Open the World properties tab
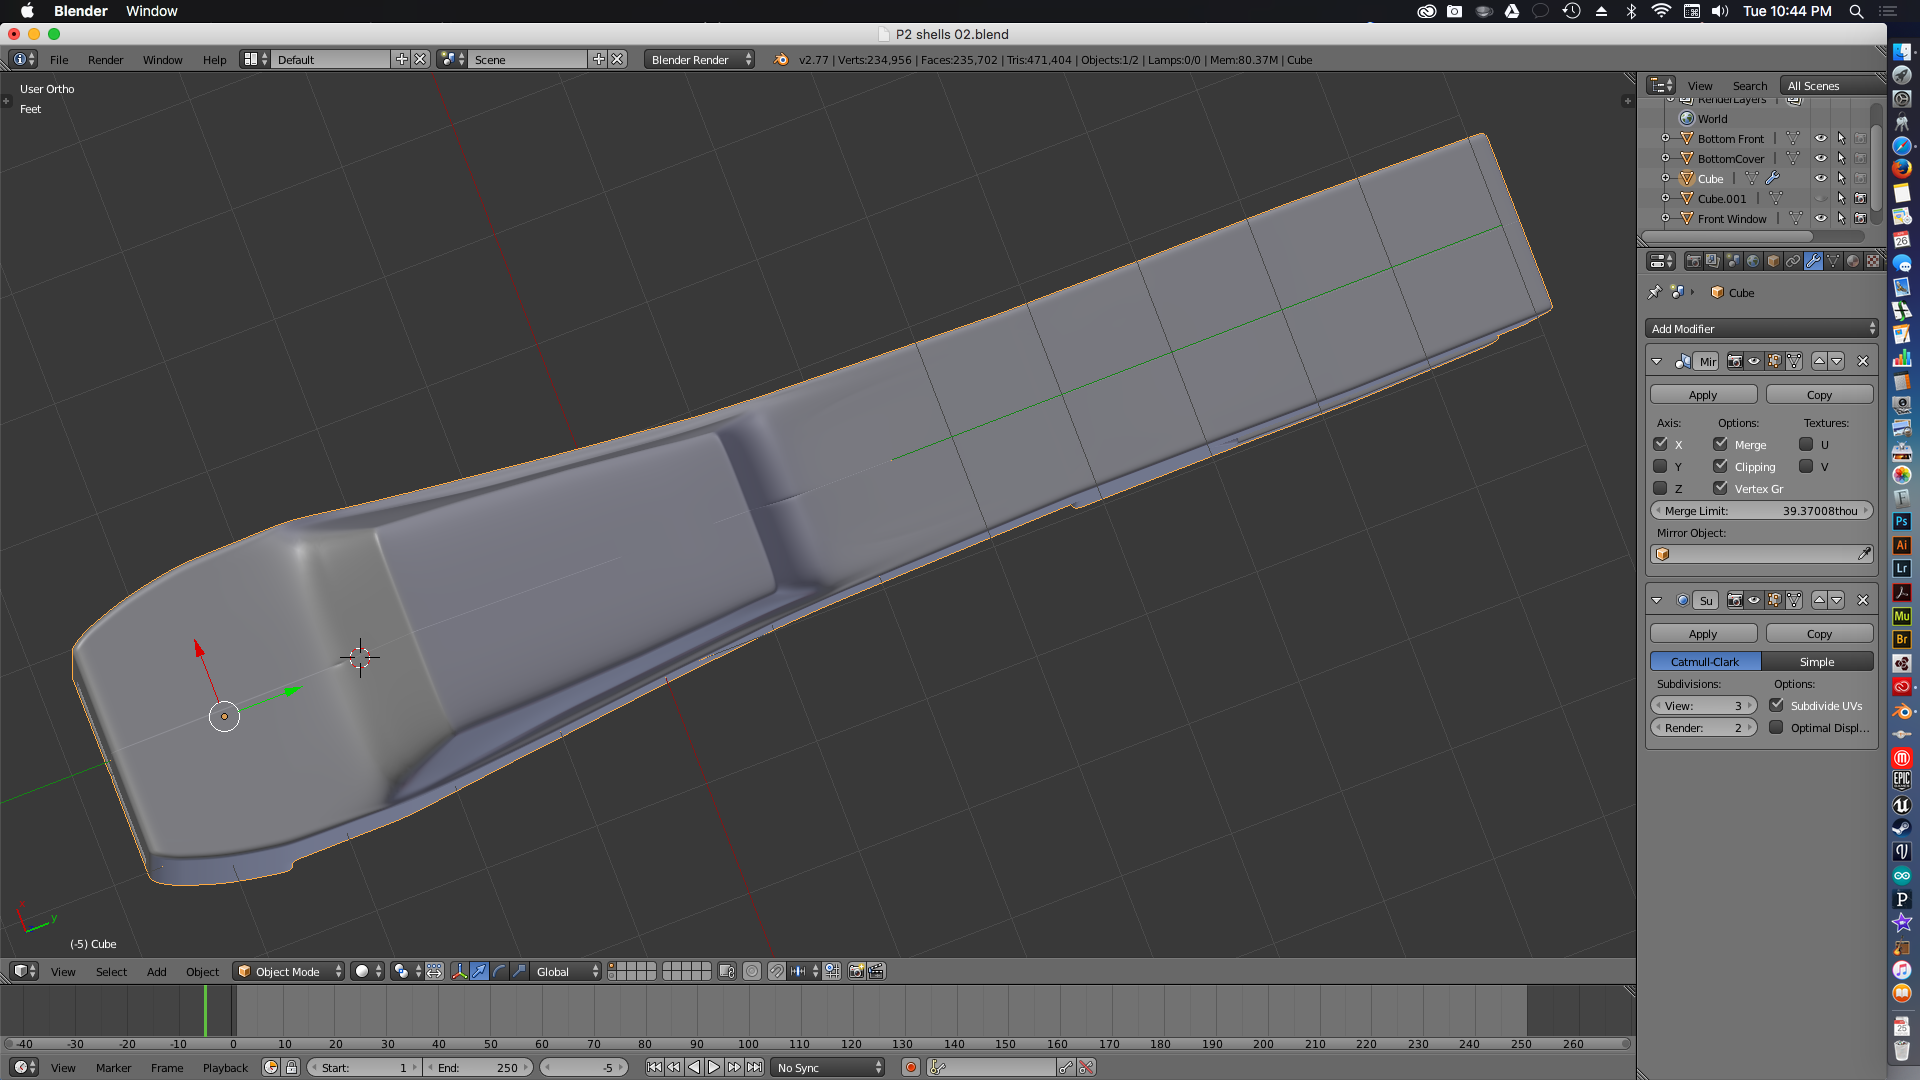Image resolution: width=1920 pixels, height=1080 pixels. [1753, 261]
